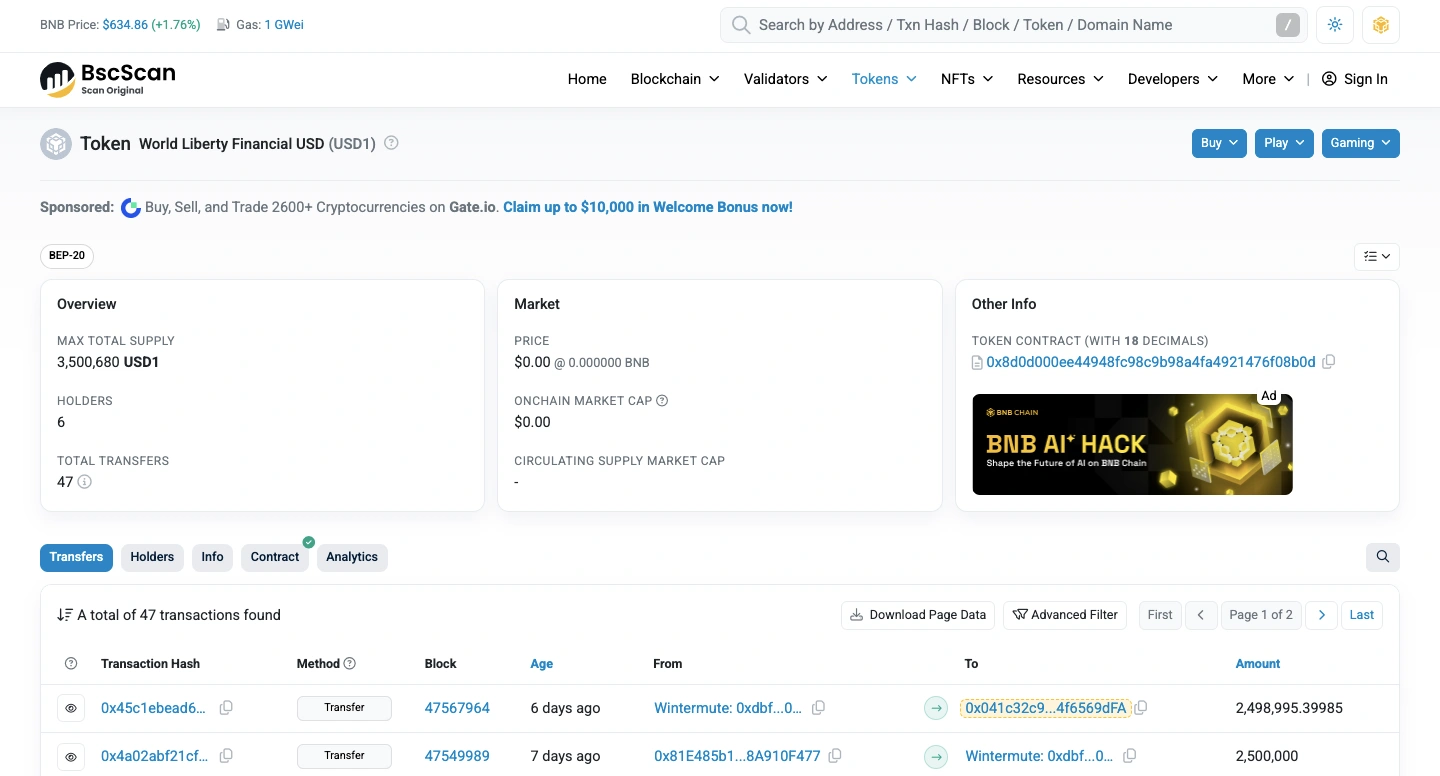The image size is (1440, 776).
Task: Copy the Wintermute to-address in second row
Action: 1129,756
